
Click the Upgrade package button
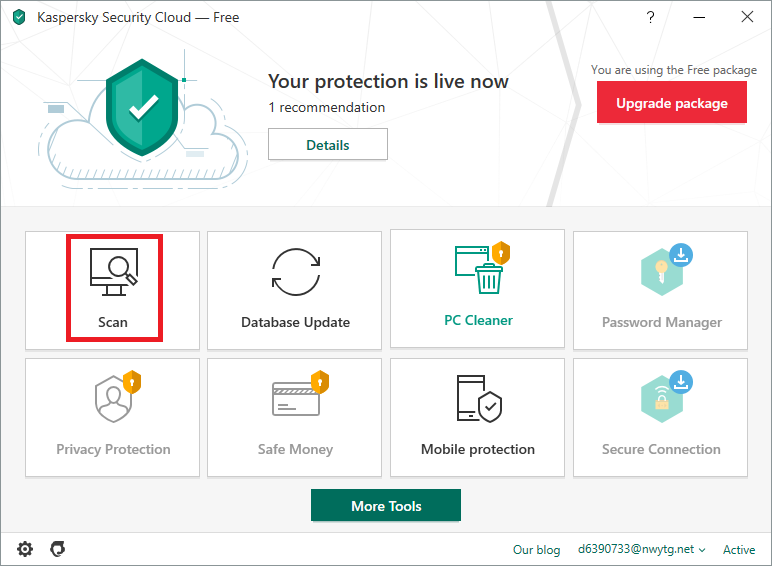672,102
